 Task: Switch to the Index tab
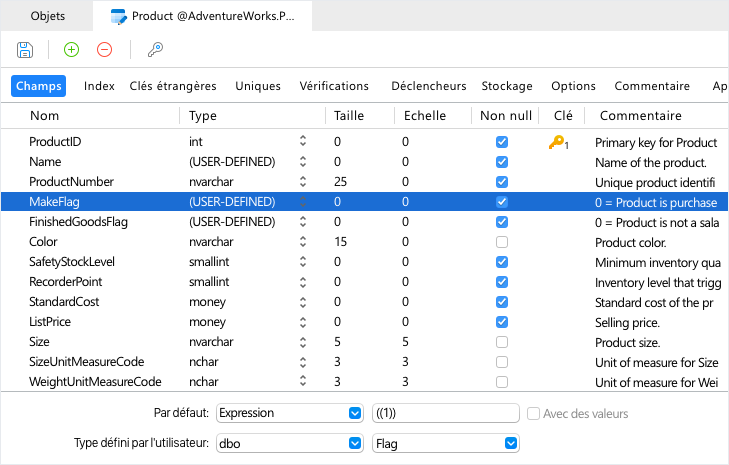99,86
